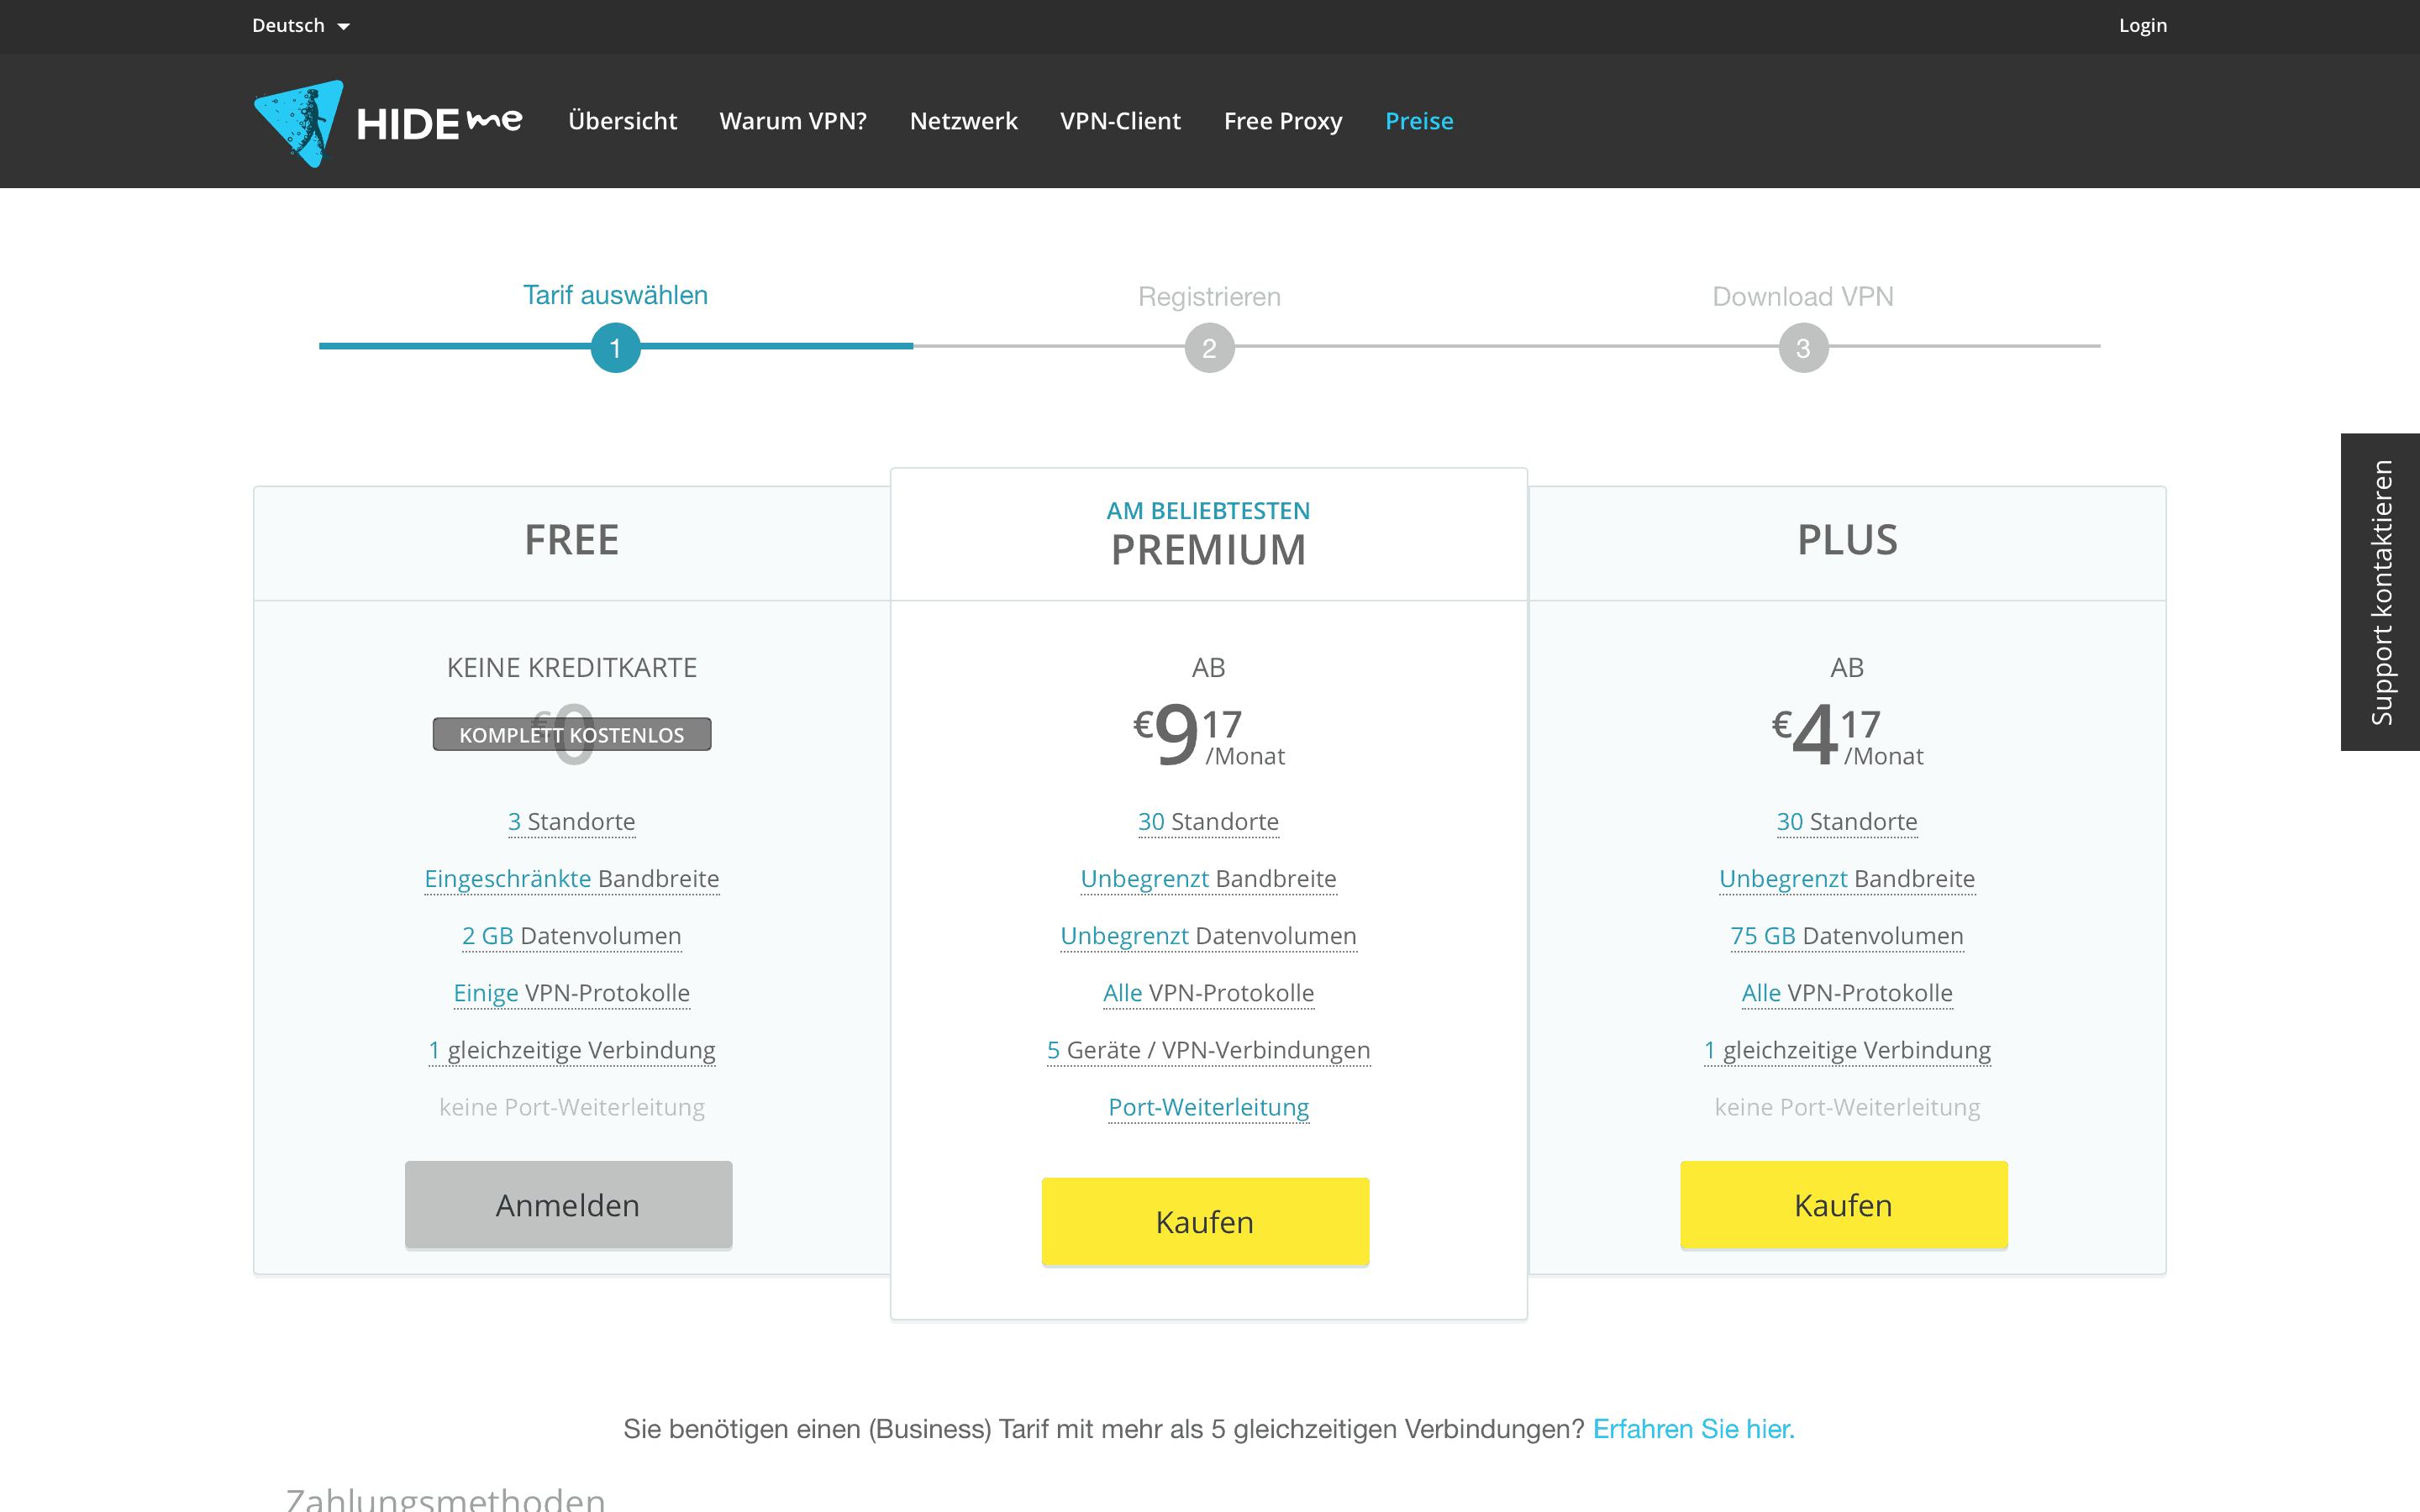
Task: Click the FREE plan heading
Action: click(571, 540)
